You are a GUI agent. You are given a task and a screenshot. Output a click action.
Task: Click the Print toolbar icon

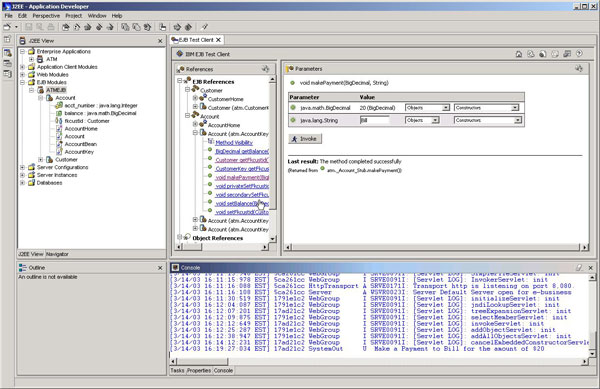(x=51, y=27)
